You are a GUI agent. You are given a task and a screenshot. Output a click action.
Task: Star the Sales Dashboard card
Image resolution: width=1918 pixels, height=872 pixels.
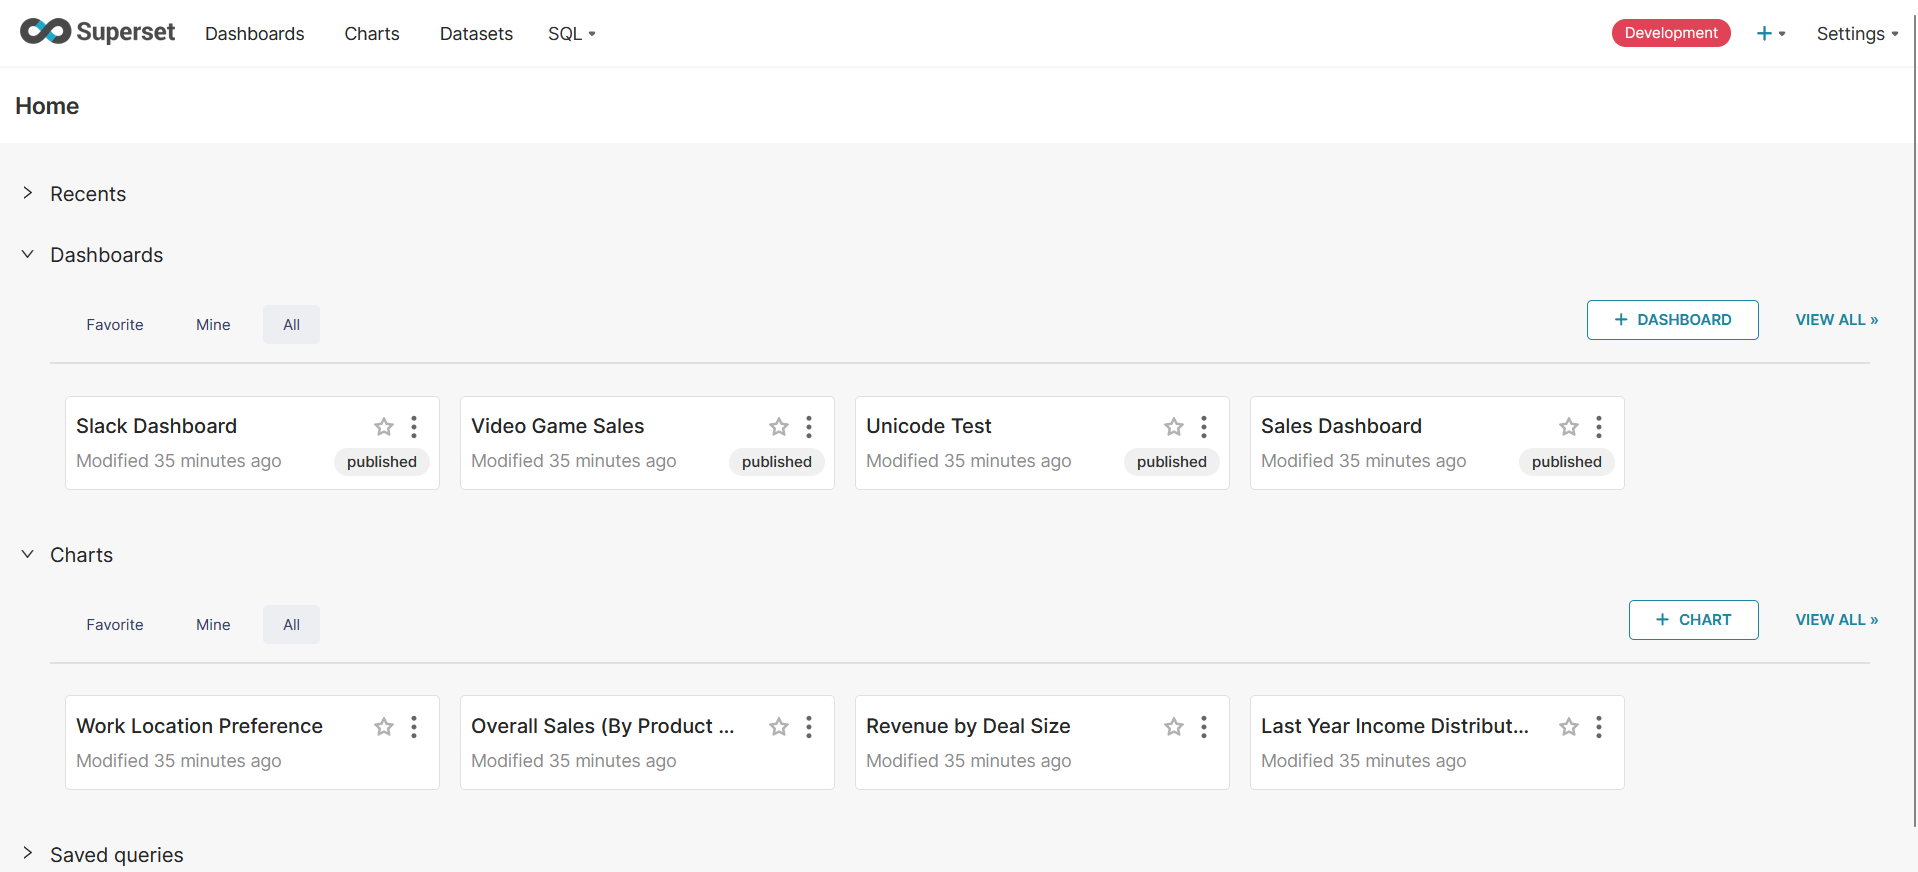click(x=1569, y=427)
